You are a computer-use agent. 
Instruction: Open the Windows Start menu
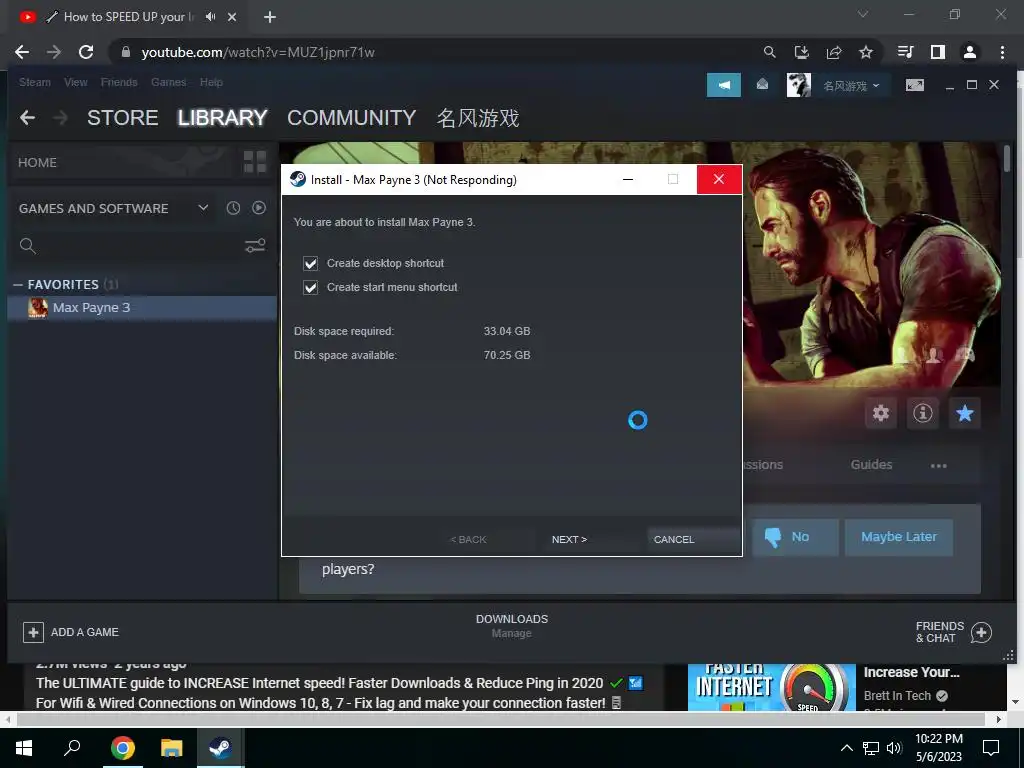[x=24, y=748]
